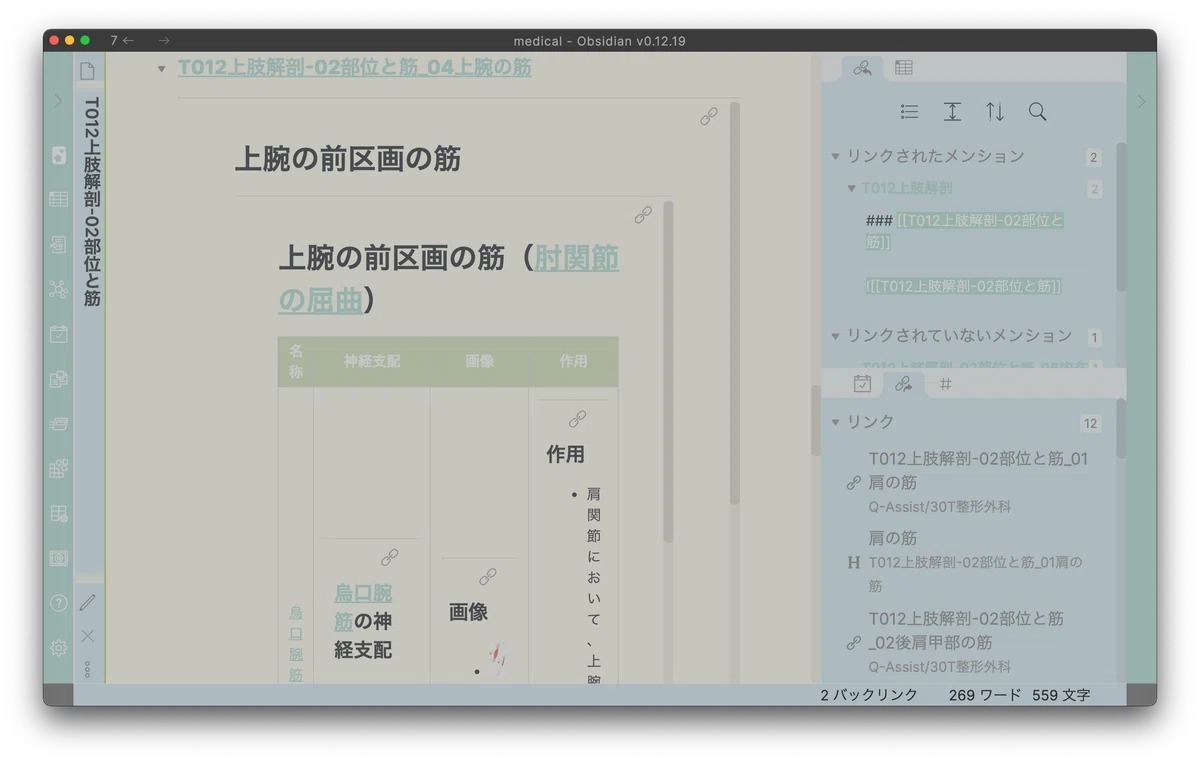
Task: Switch to the tags # tab
Action: pyautogui.click(x=946, y=384)
